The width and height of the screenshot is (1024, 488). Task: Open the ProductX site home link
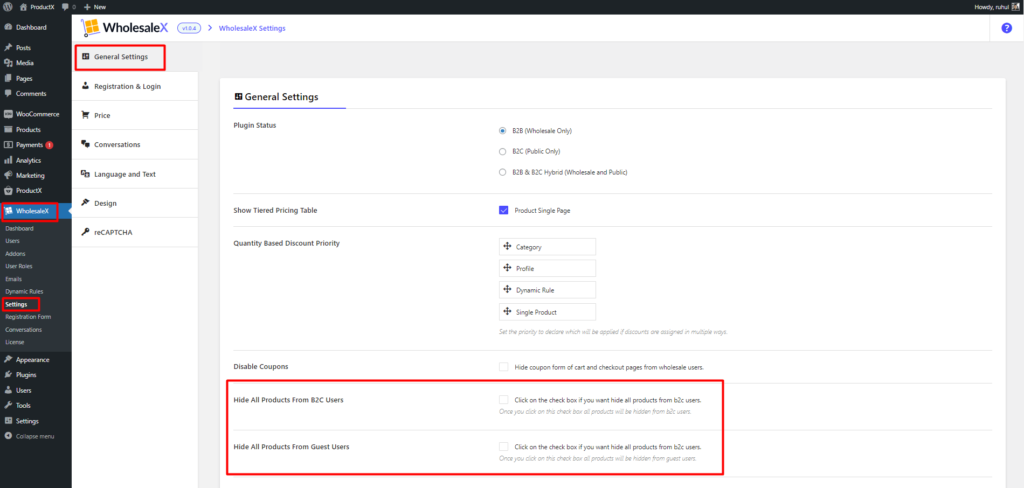[37, 6]
